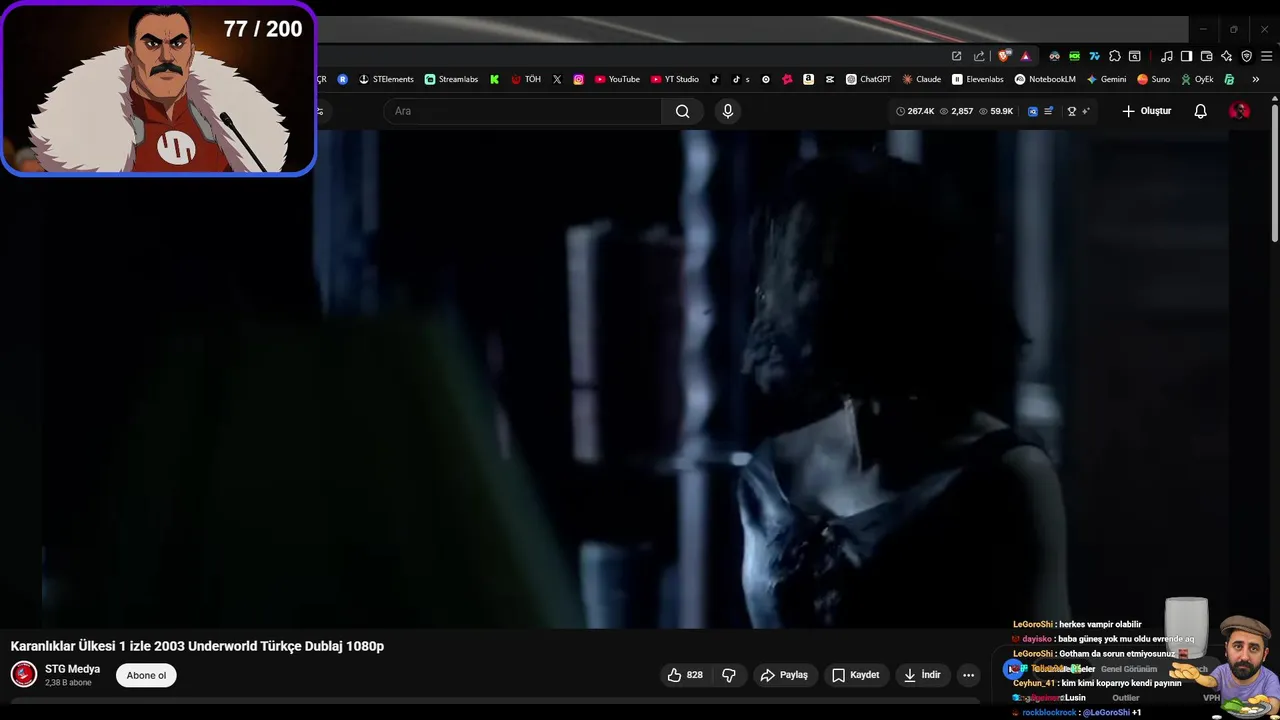The height and width of the screenshot is (720, 1280).
Task: Open the Elevenlabs bookmark
Action: coord(977,79)
